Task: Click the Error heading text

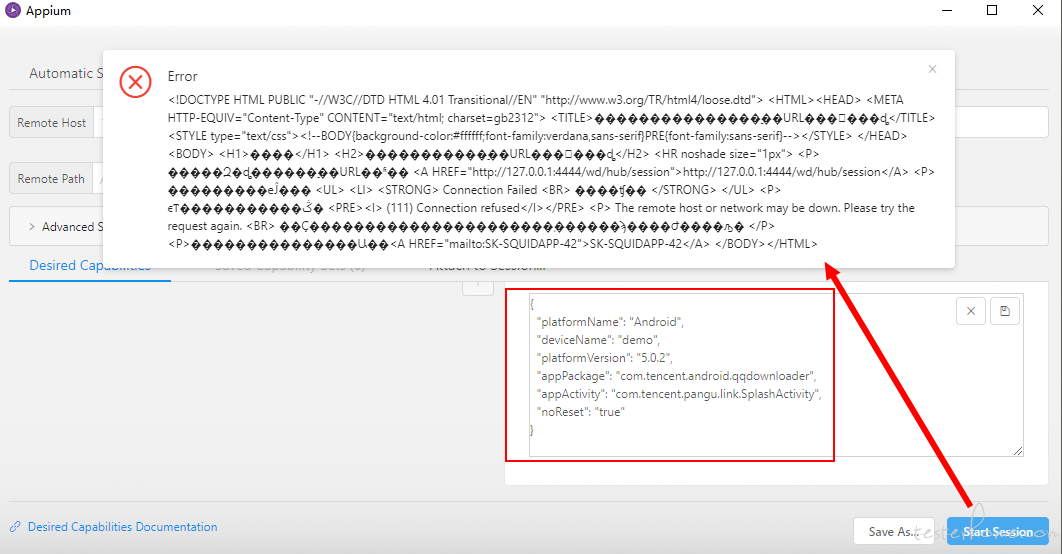Action: (x=183, y=77)
